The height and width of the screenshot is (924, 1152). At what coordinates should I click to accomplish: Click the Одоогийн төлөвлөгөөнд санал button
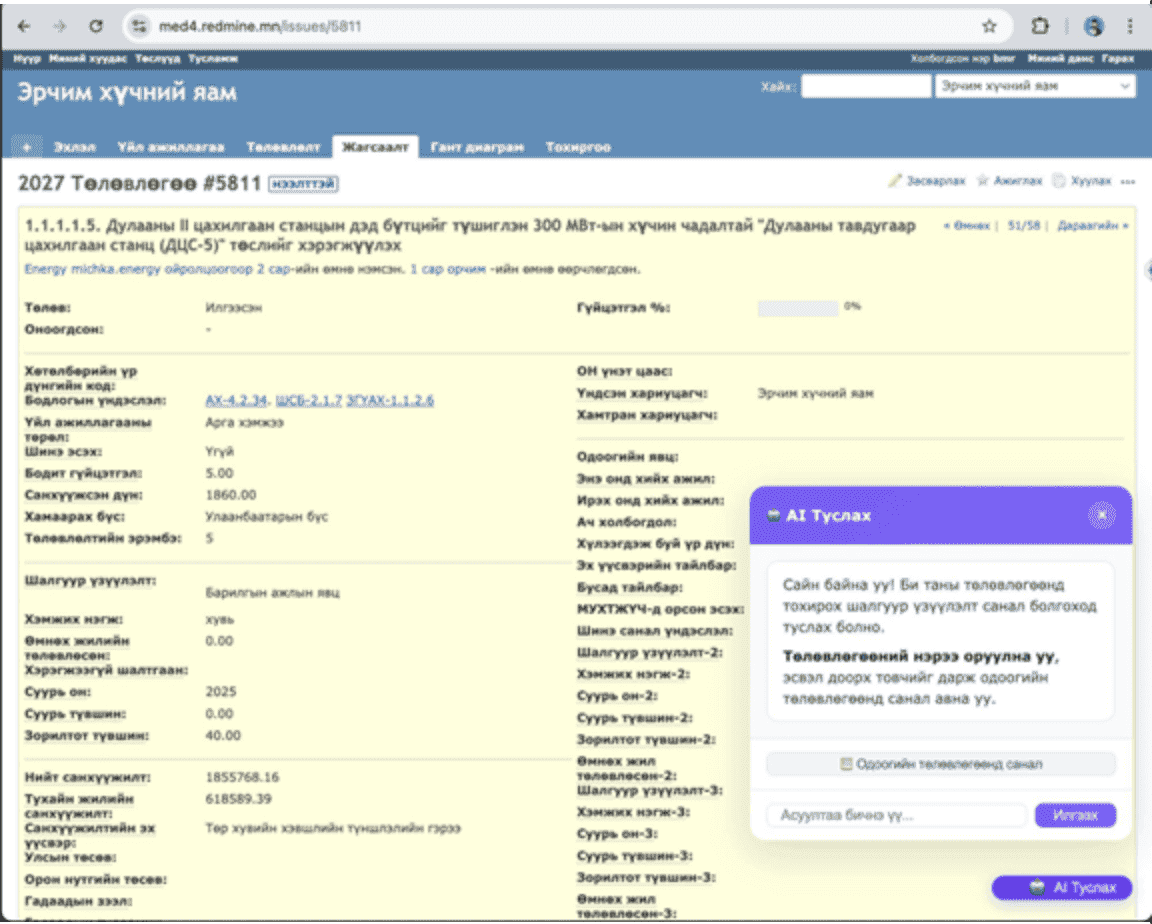coord(939,764)
